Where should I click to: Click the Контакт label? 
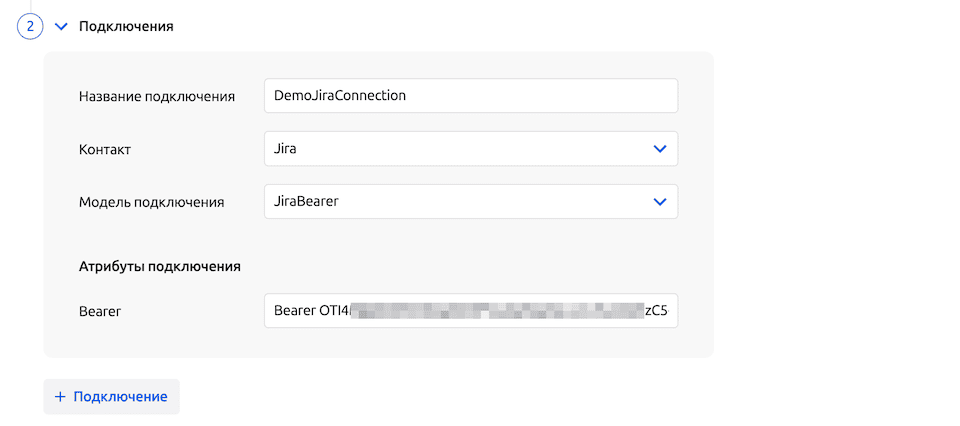[105, 150]
